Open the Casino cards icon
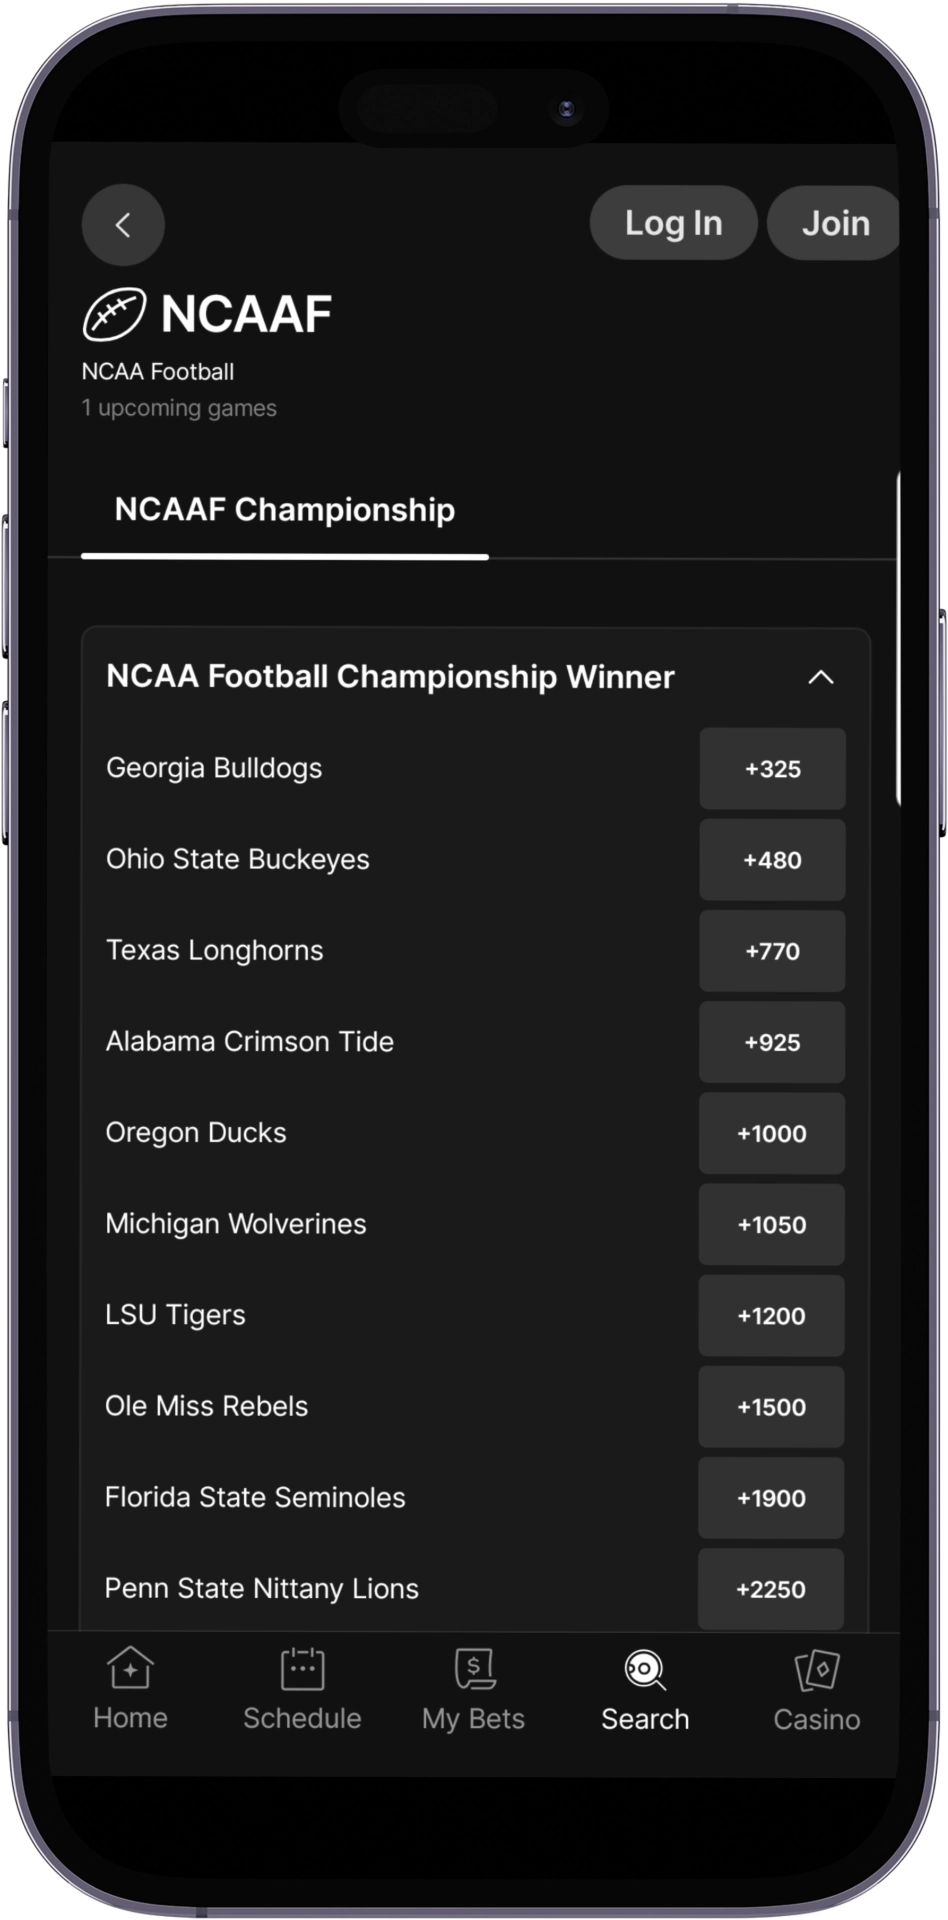The image size is (948, 1920). click(x=817, y=1669)
